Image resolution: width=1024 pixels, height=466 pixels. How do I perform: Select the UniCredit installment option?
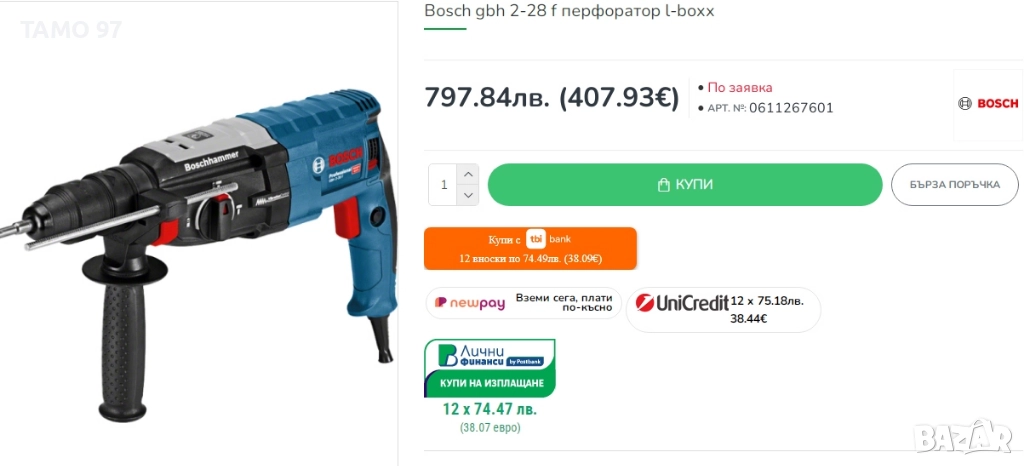[723, 310]
